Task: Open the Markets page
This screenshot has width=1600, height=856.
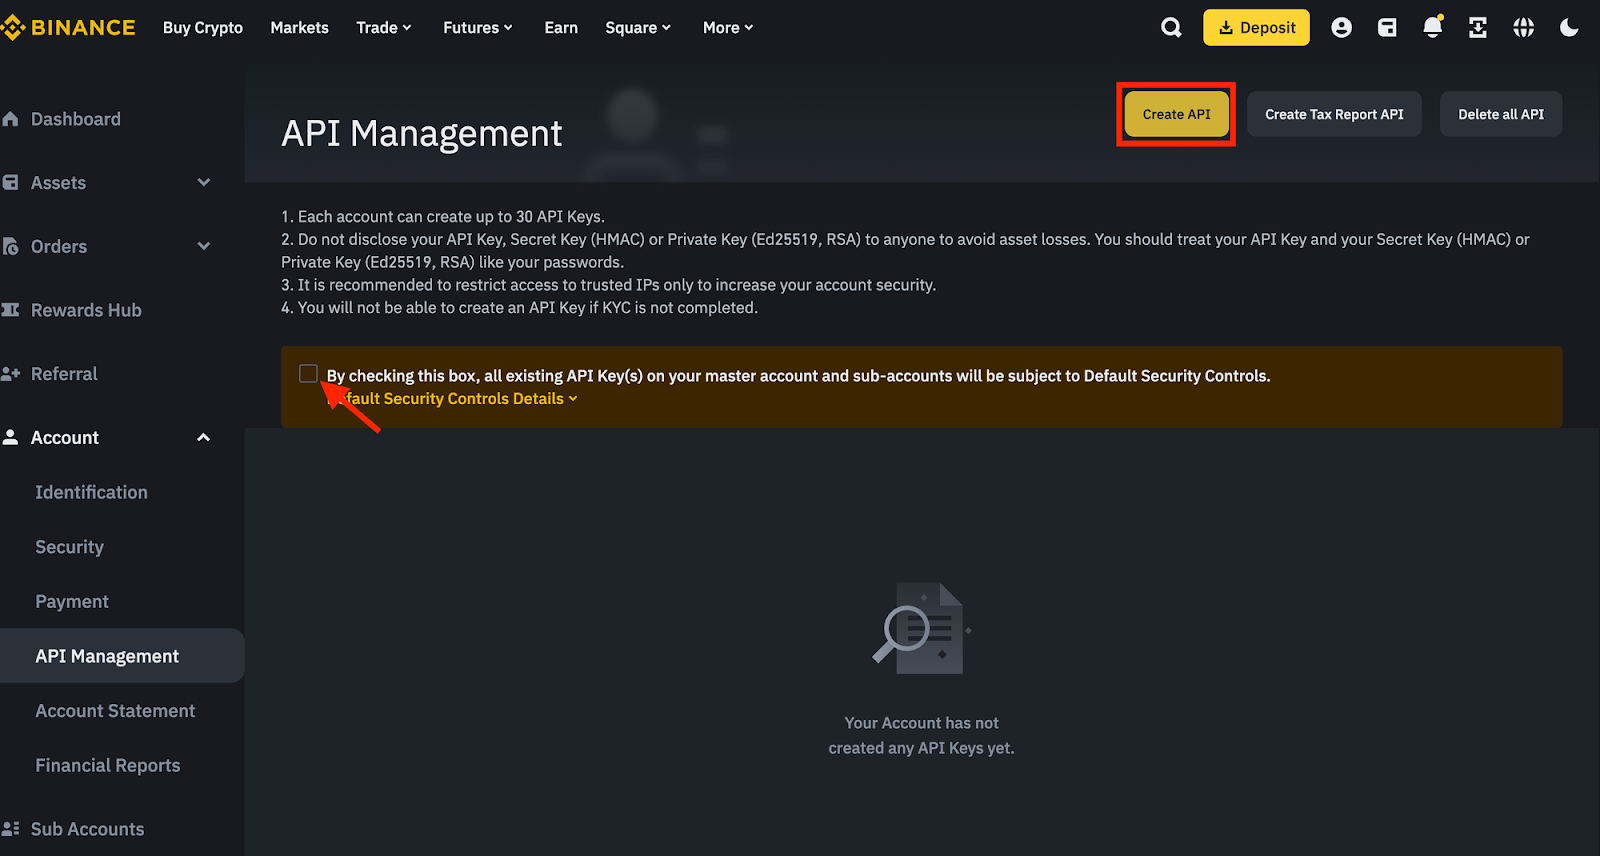Action: click(x=299, y=28)
